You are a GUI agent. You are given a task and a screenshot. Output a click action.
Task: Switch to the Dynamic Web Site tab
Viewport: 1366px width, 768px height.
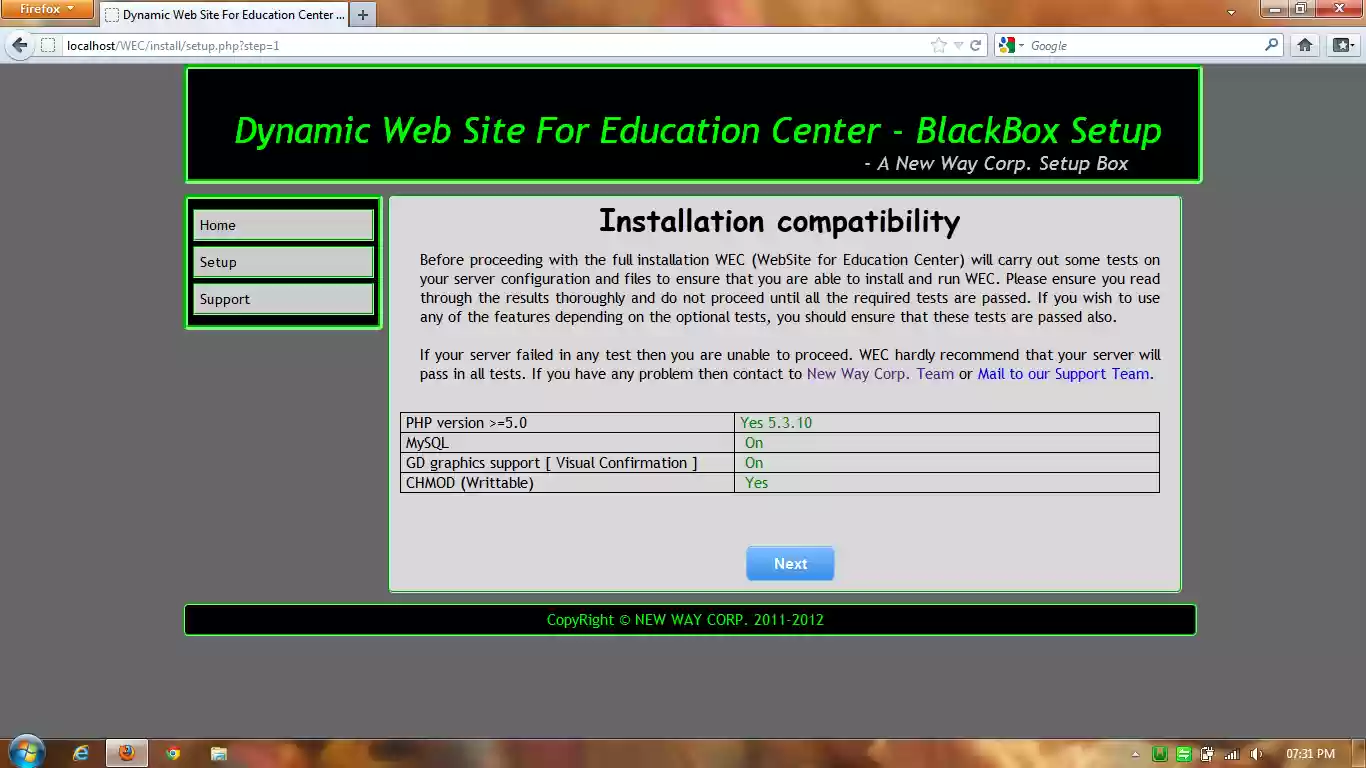(224, 15)
